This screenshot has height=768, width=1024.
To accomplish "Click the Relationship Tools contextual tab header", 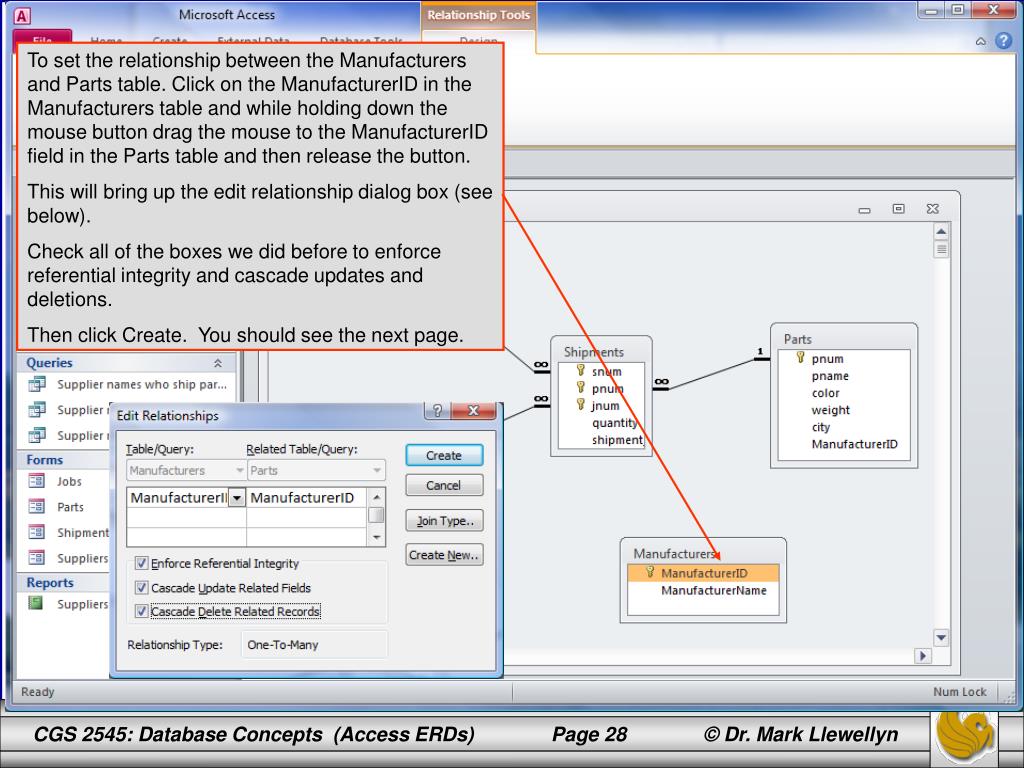I will click(x=478, y=15).
